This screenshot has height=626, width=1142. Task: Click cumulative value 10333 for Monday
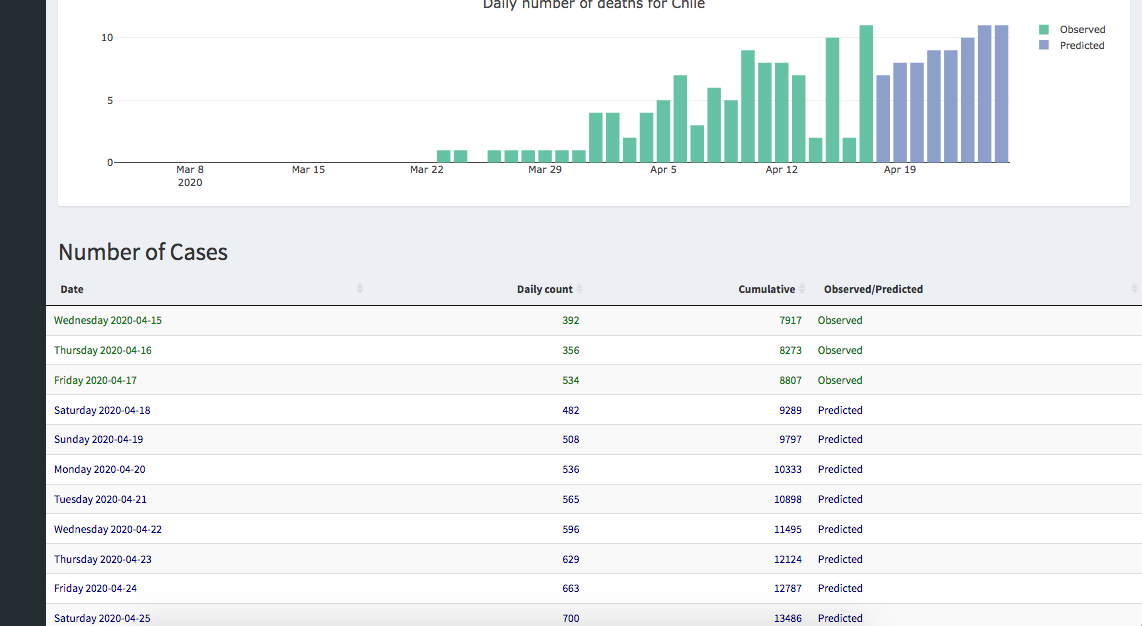pyautogui.click(x=787, y=469)
